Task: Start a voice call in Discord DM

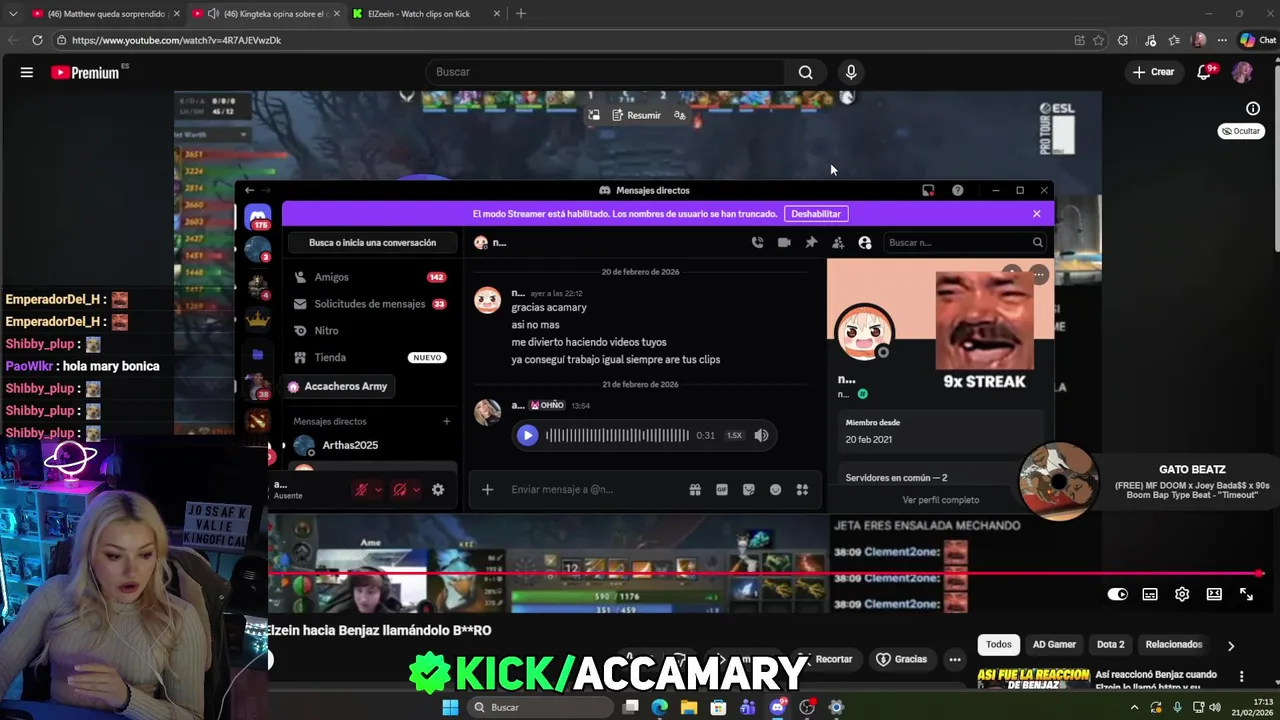Action: pos(757,242)
